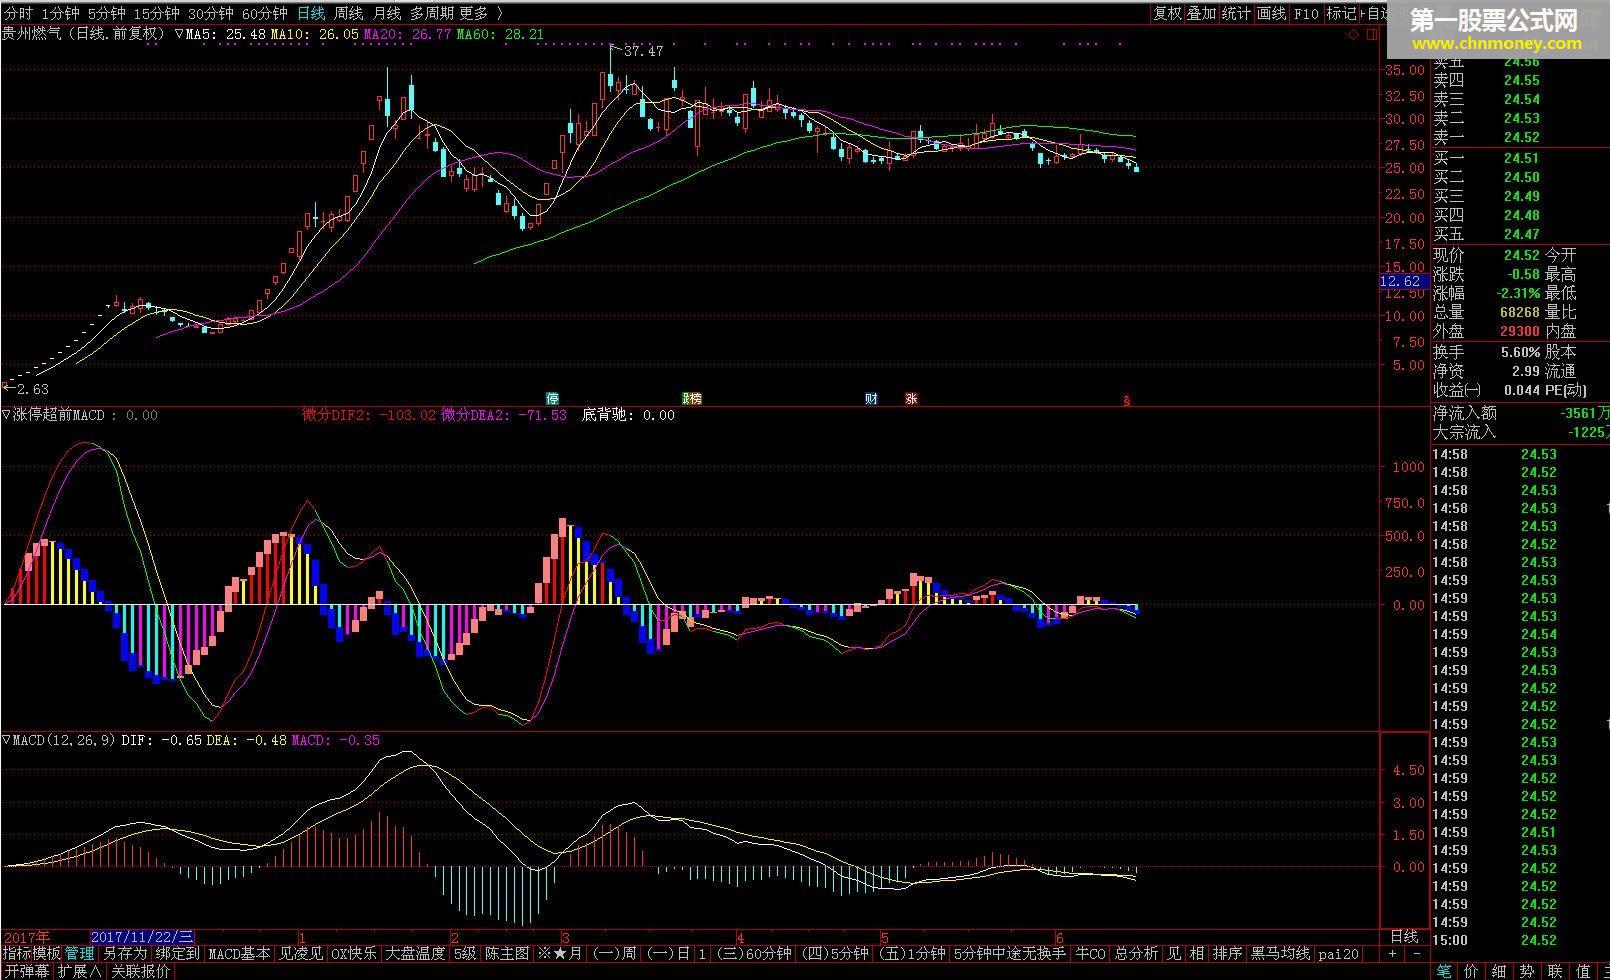Open the 势 tab in side panel
This screenshot has height=980, width=1610.
click(1528, 971)
